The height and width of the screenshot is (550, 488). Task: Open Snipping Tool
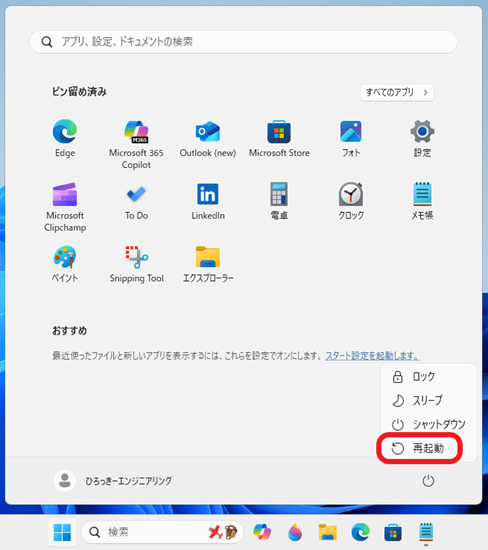136,264
